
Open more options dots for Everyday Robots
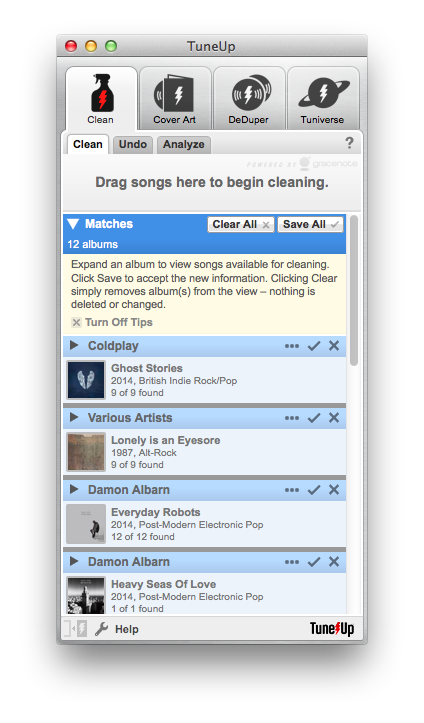tap(292, 490)
